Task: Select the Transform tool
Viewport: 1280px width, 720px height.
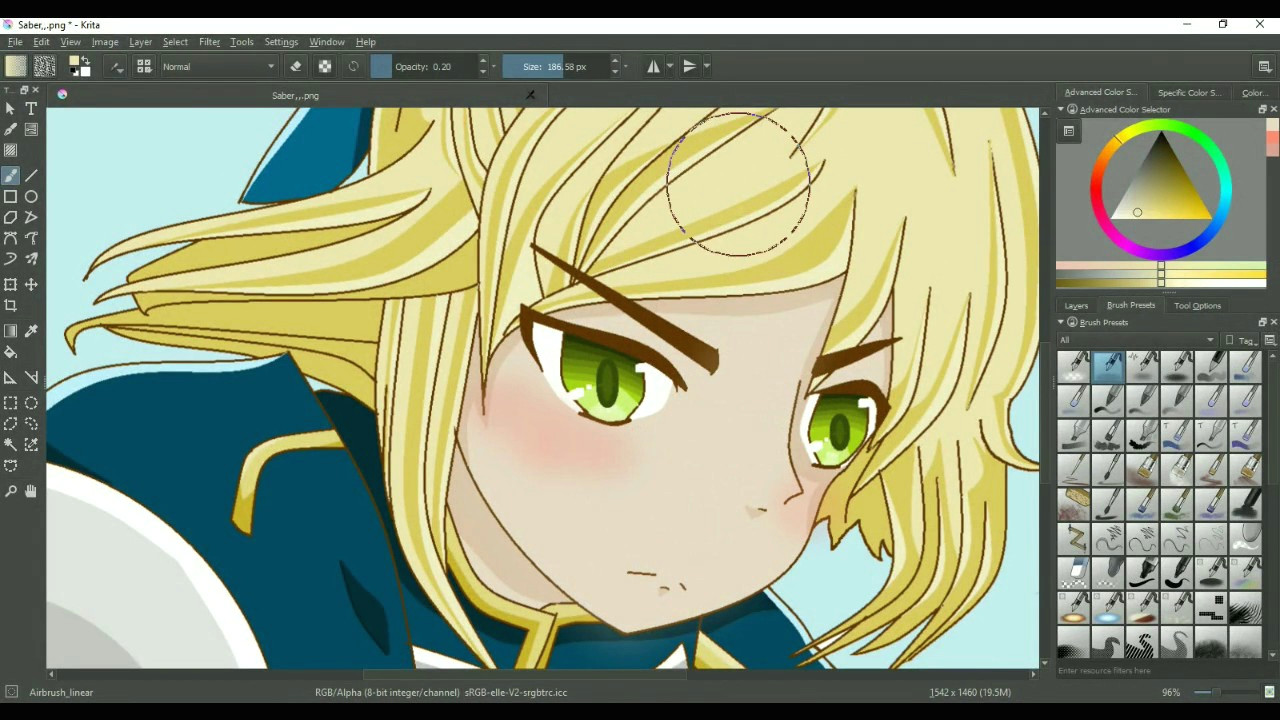Action: pyautogui.click(x=10, y=285)
